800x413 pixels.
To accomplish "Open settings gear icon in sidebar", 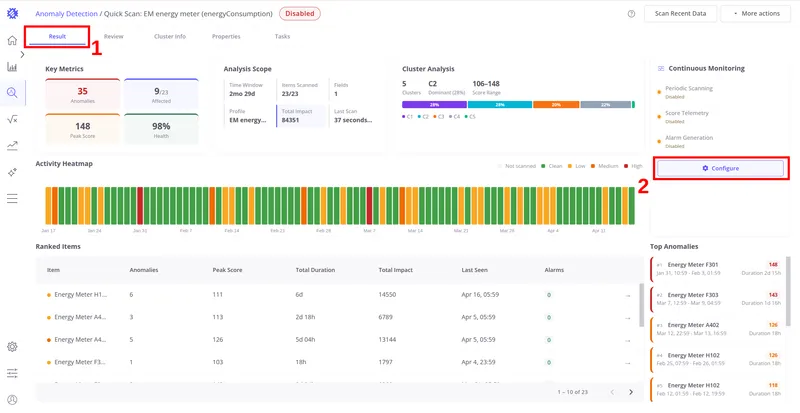I will pyautogui.click(x=12, y=347).
